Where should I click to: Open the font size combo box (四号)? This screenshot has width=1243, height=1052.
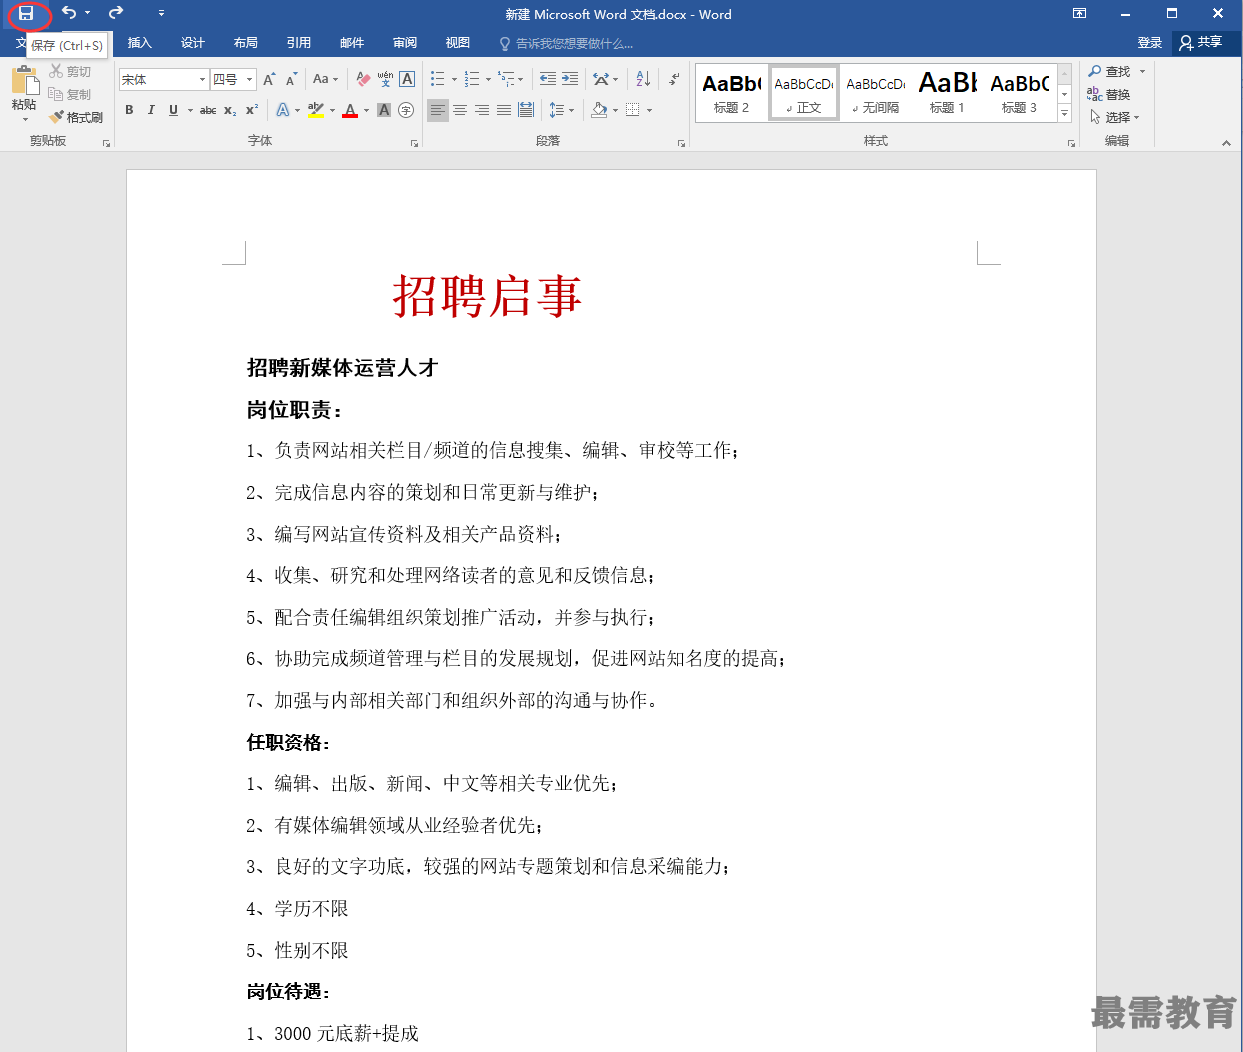(x=233, y=79)
